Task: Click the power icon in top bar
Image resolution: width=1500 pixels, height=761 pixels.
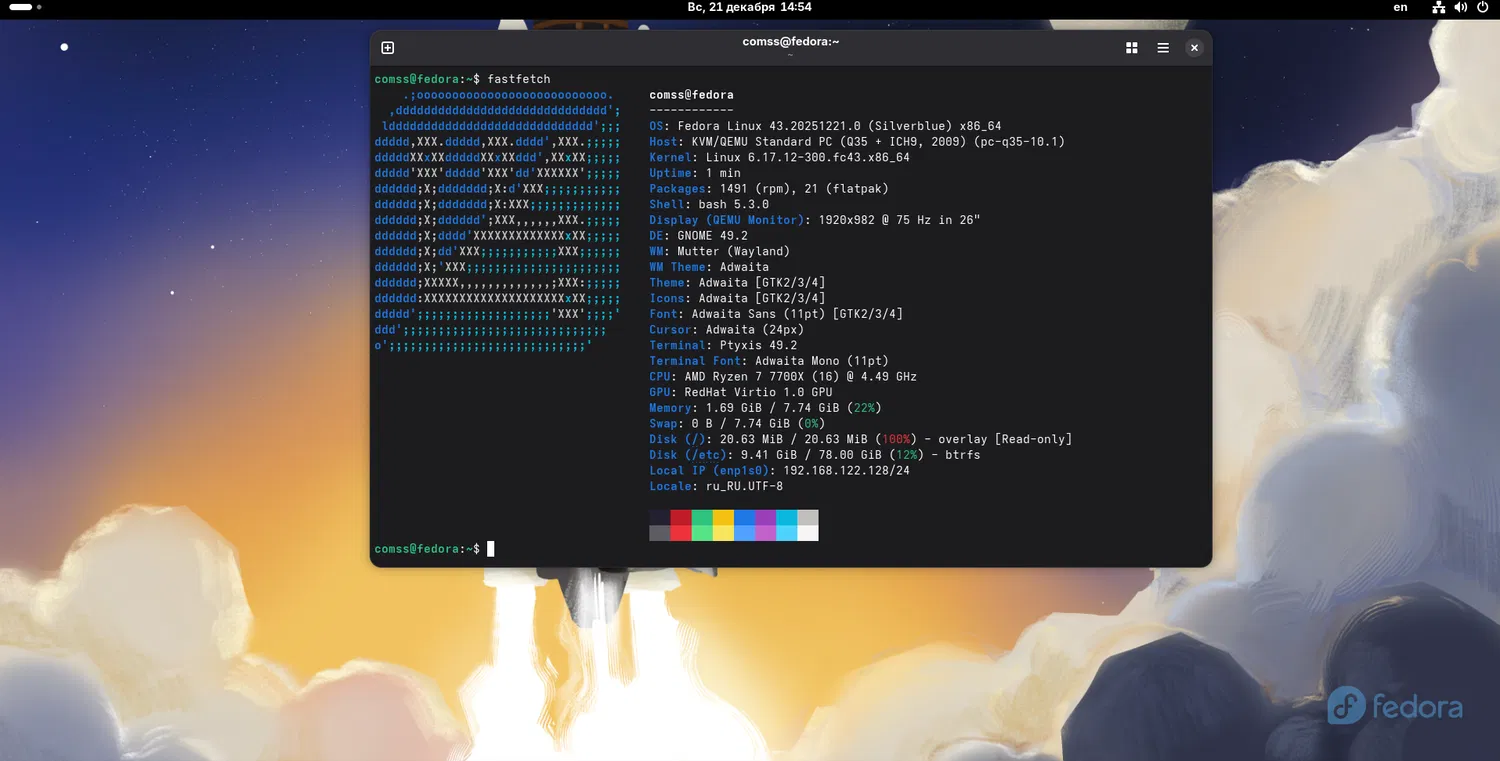Action: pos(1481,7)
